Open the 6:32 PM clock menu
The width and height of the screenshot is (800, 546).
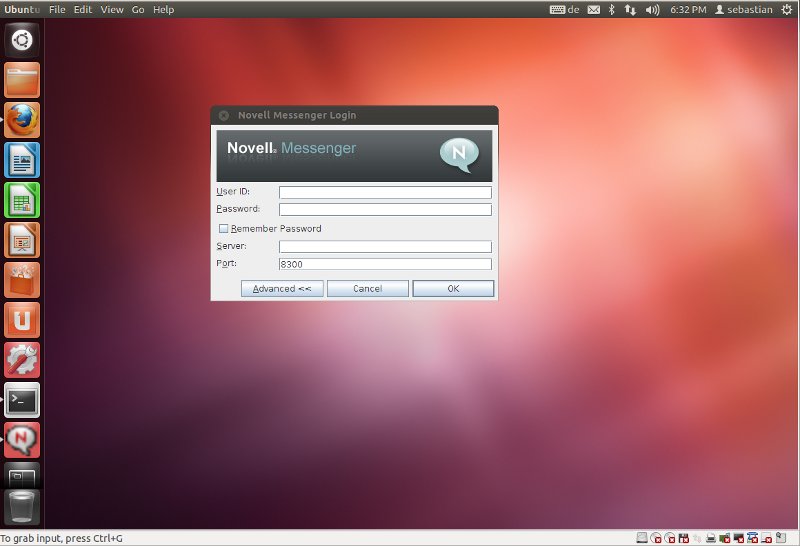[x=688, y=10]
